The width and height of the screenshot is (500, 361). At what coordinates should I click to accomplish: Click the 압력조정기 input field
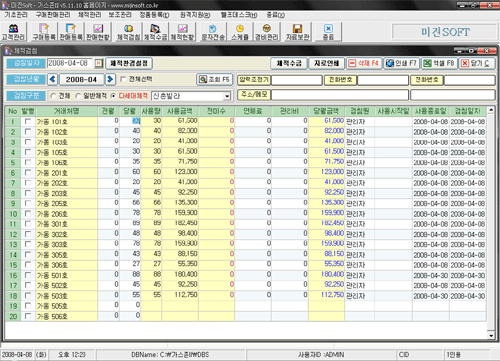tap(296, 80)
